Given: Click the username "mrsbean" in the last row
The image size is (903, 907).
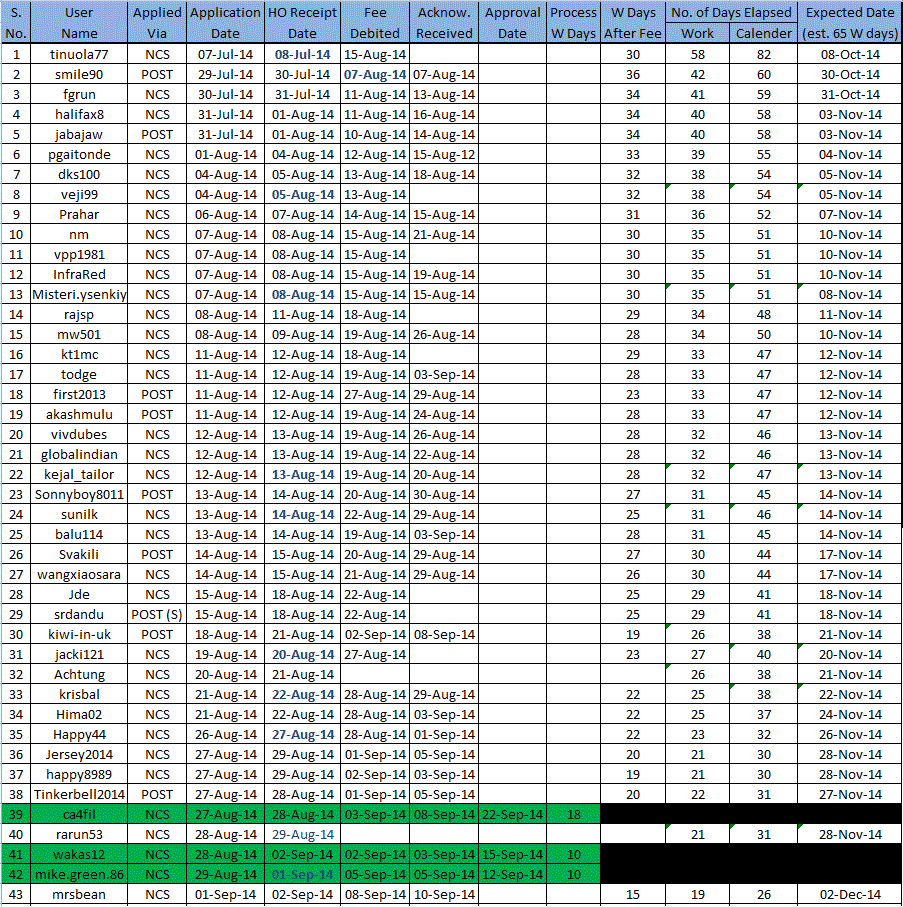Looking at the screenshot, I should pos(79,894).
